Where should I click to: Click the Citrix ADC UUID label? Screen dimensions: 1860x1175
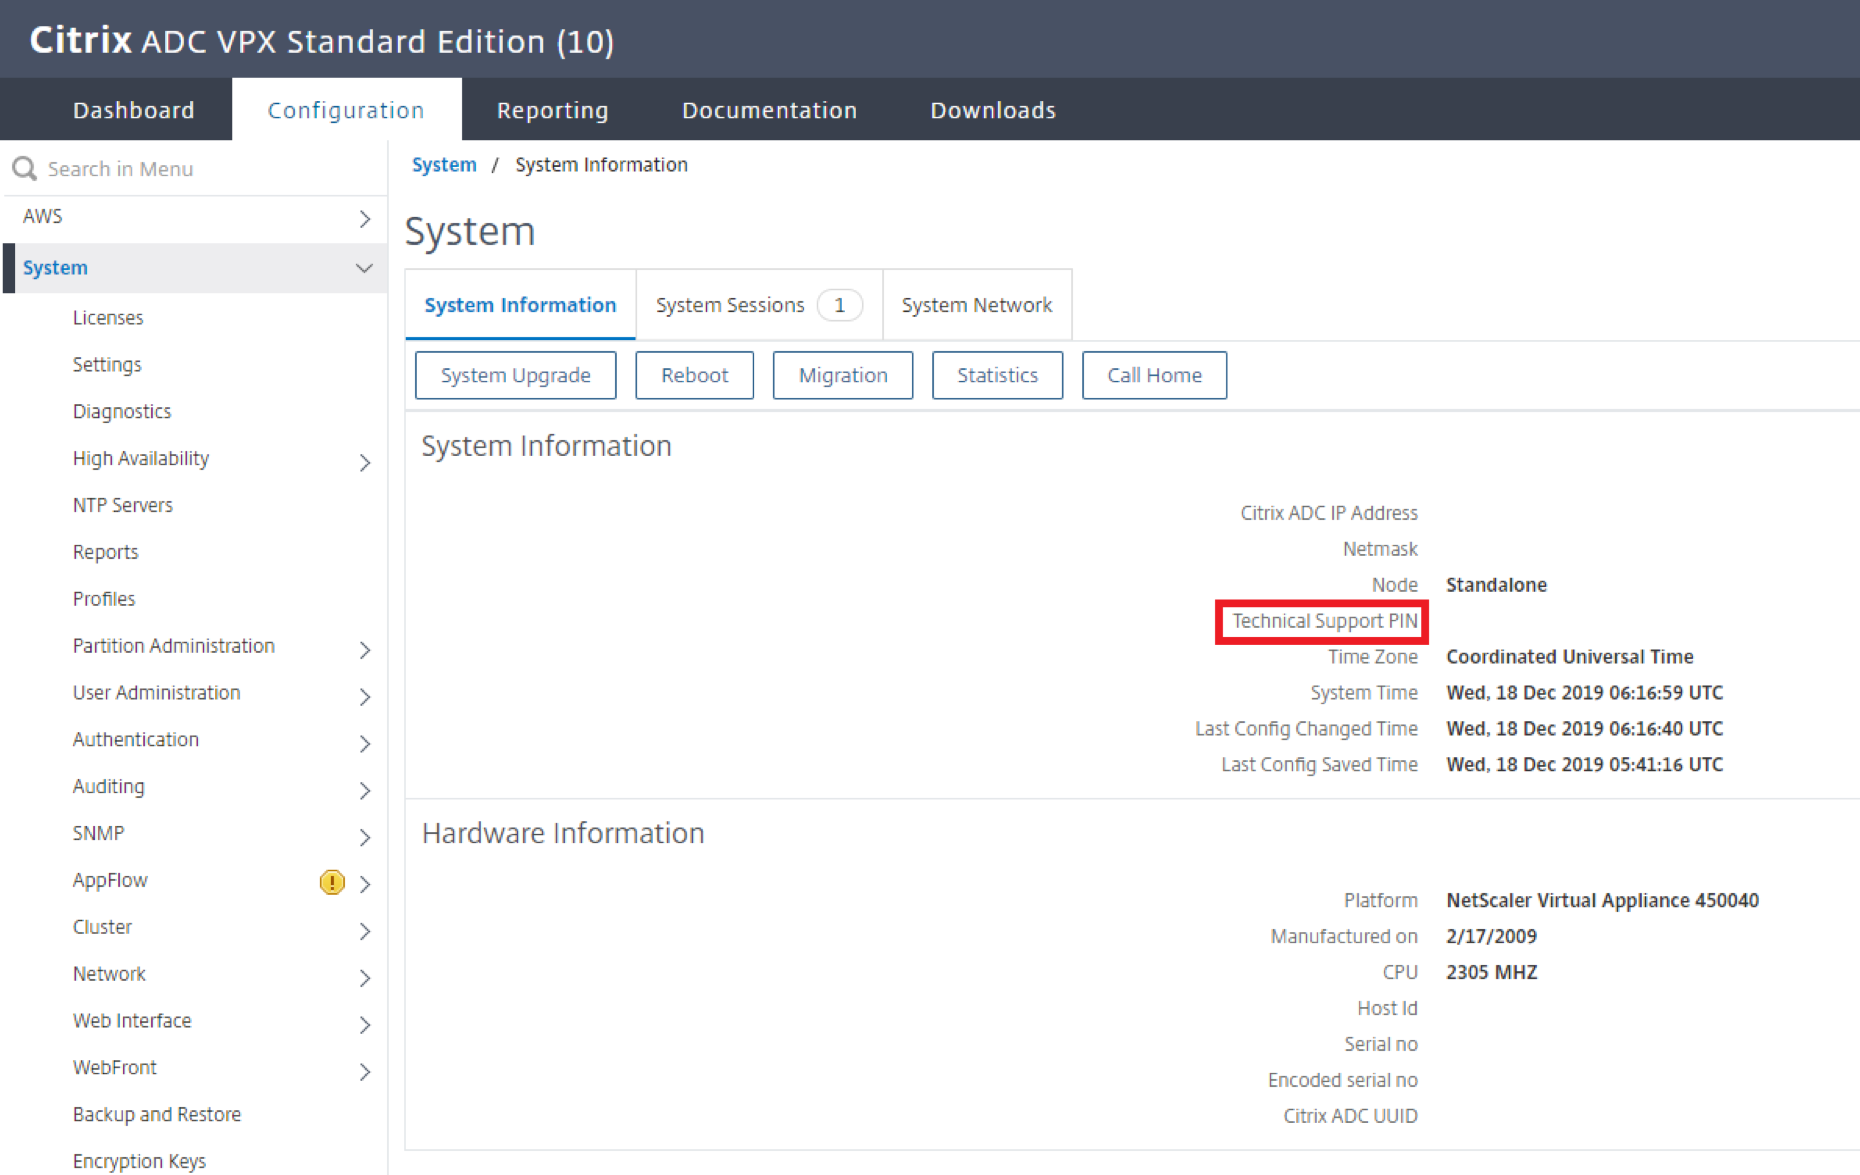pyautogui.click(x=1350, y=1116)
